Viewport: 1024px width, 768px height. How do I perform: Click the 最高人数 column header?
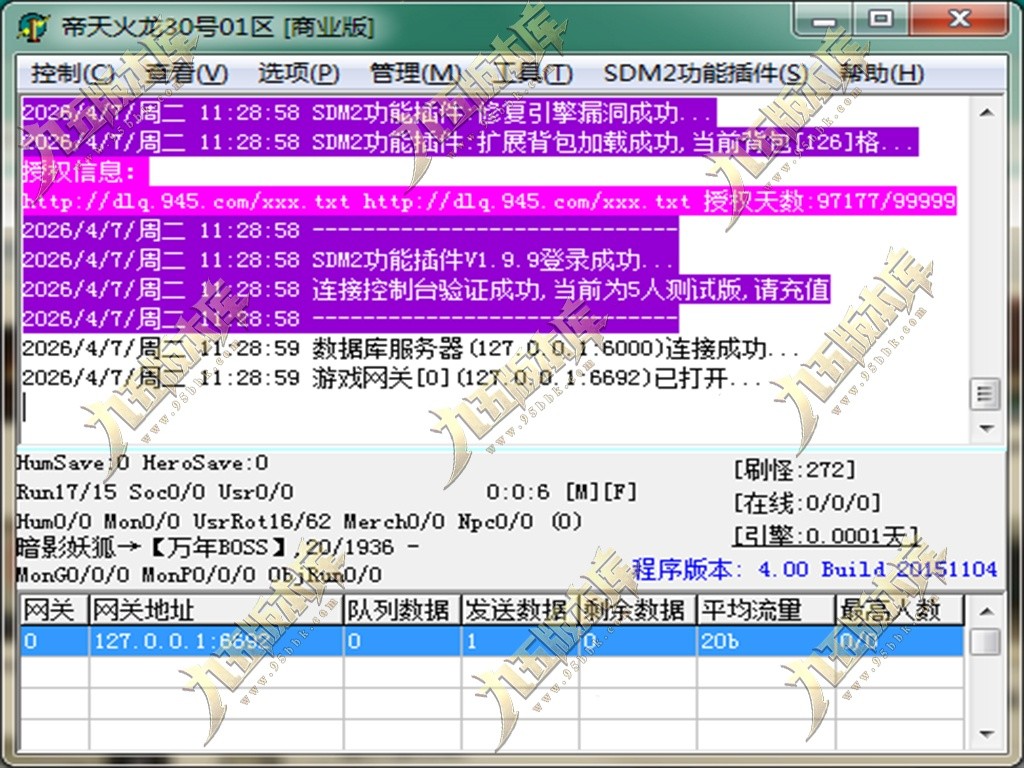(900, 611)
